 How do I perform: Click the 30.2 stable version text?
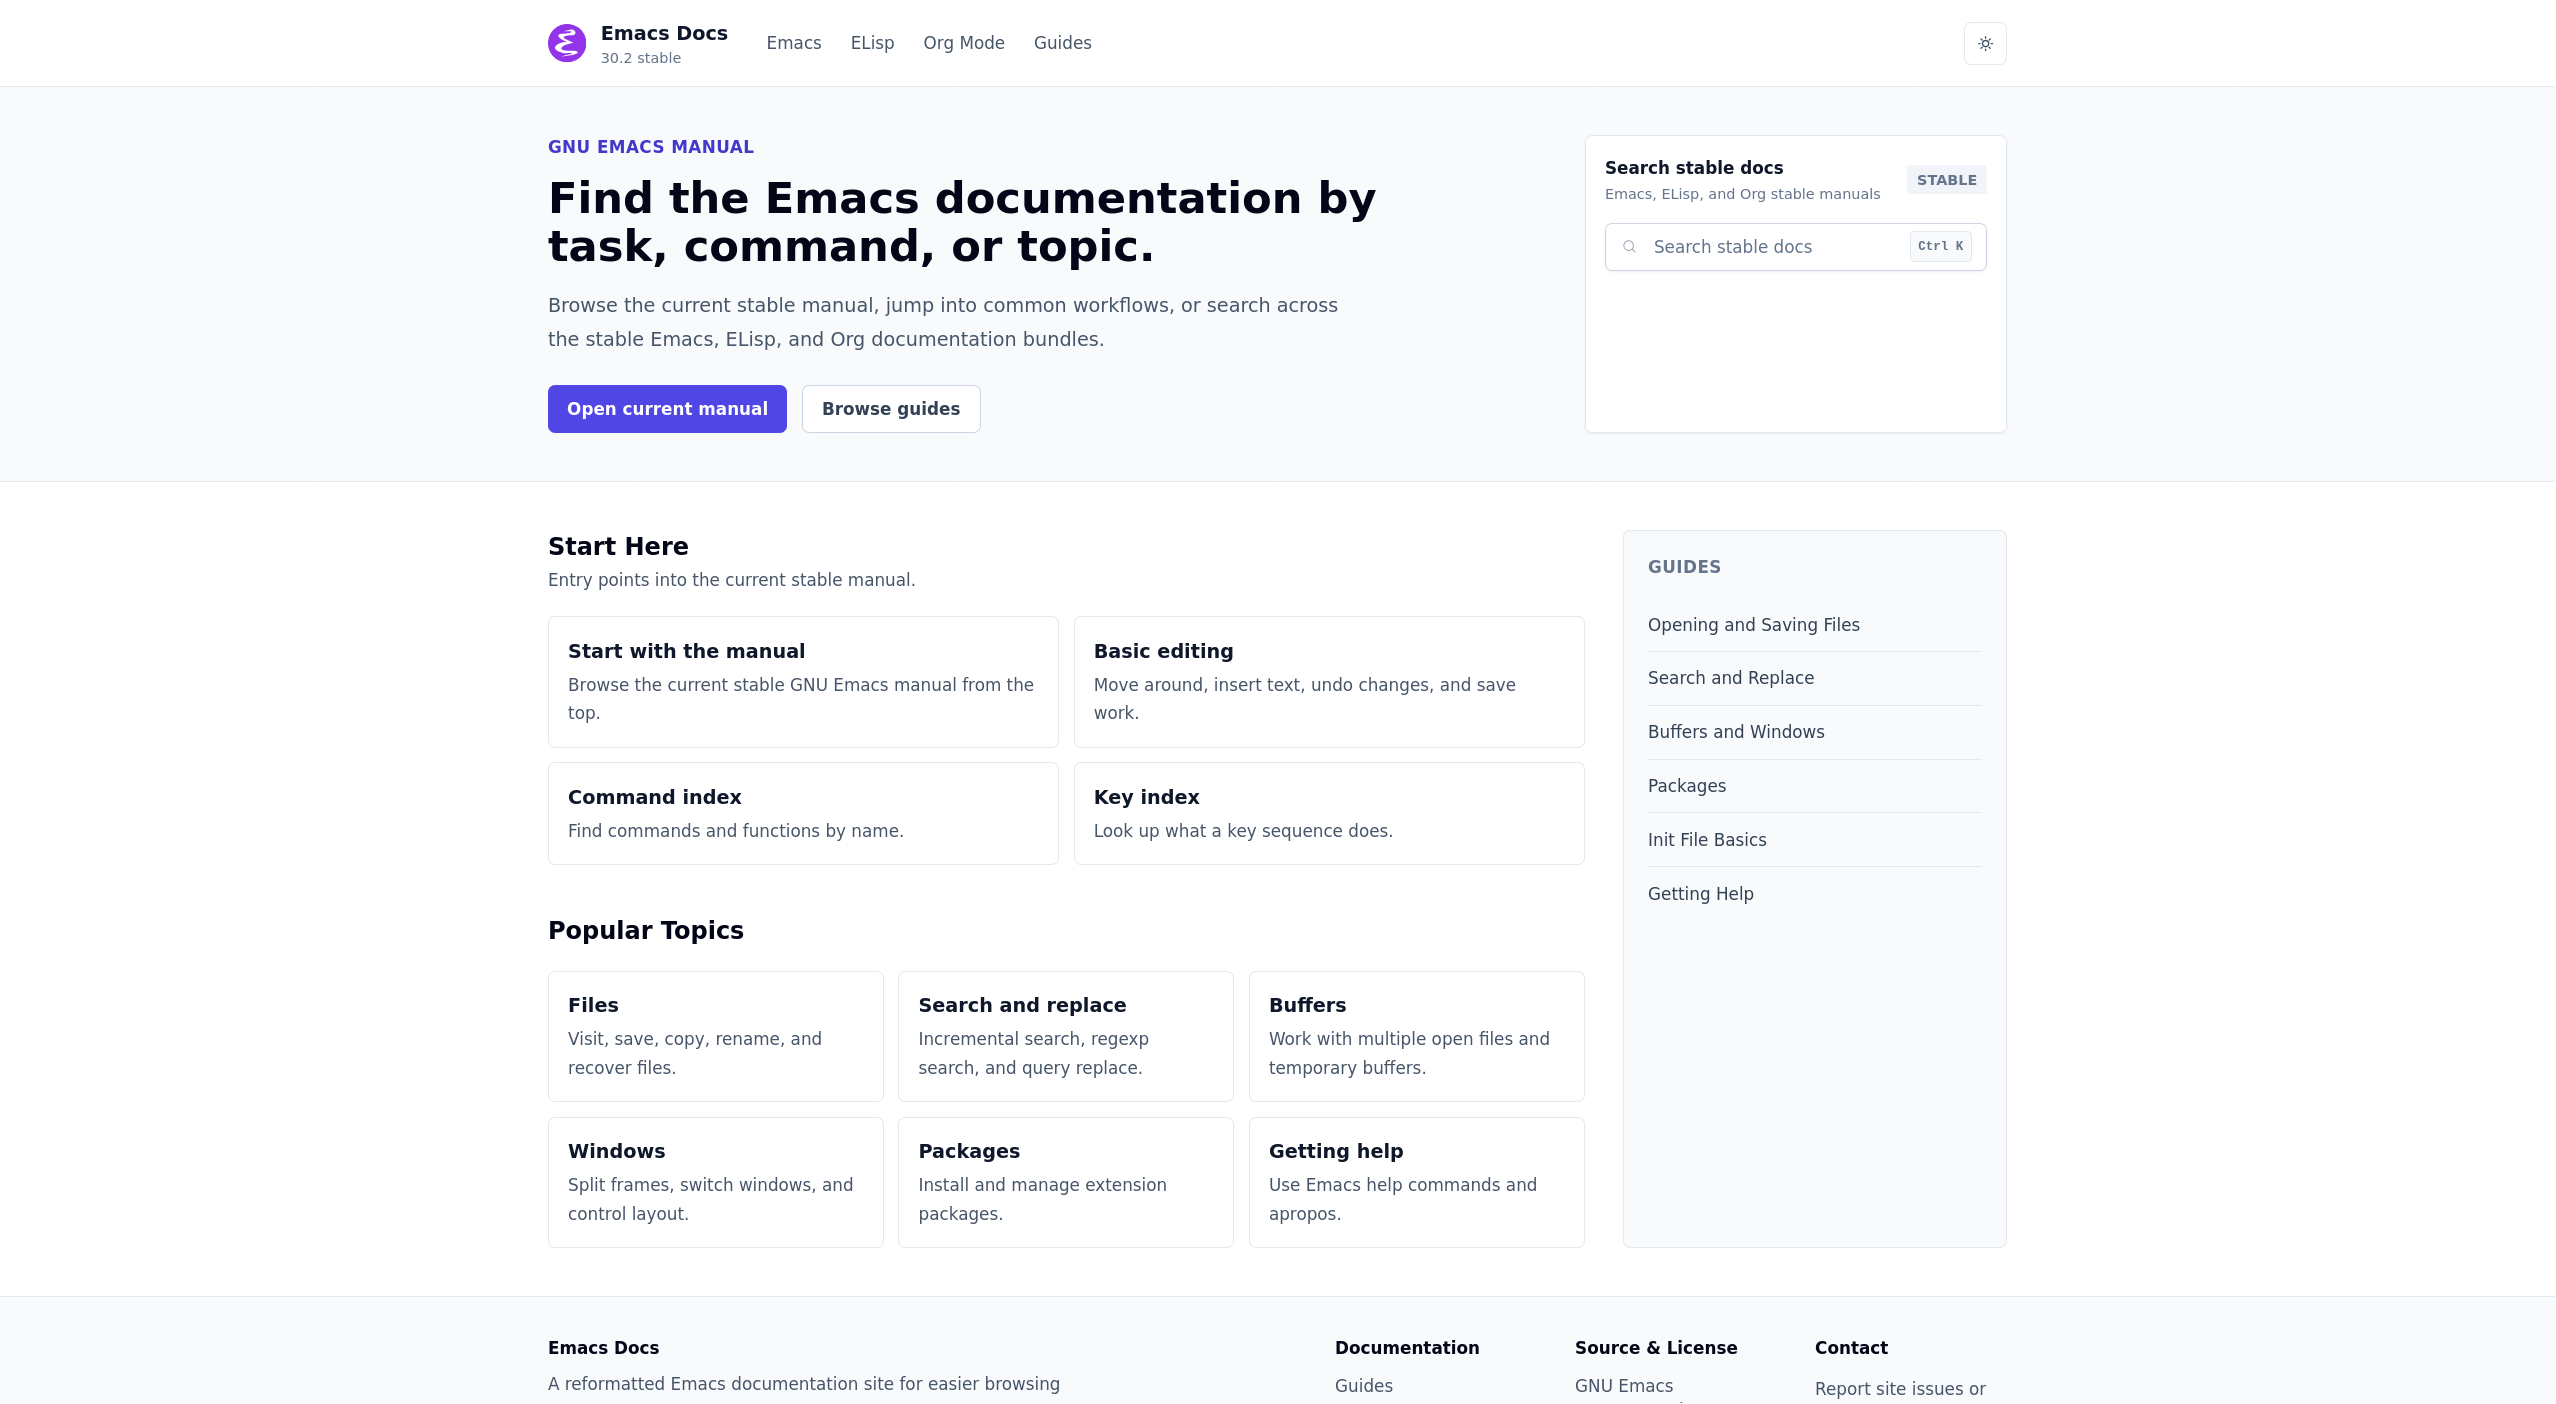641,58
